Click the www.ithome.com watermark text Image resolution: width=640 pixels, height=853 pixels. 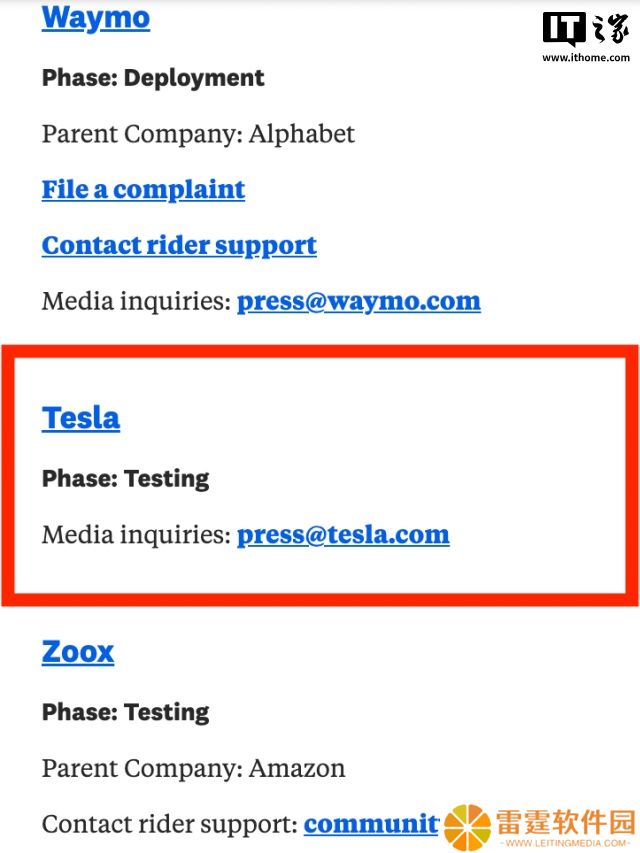[x=586, y=57]
